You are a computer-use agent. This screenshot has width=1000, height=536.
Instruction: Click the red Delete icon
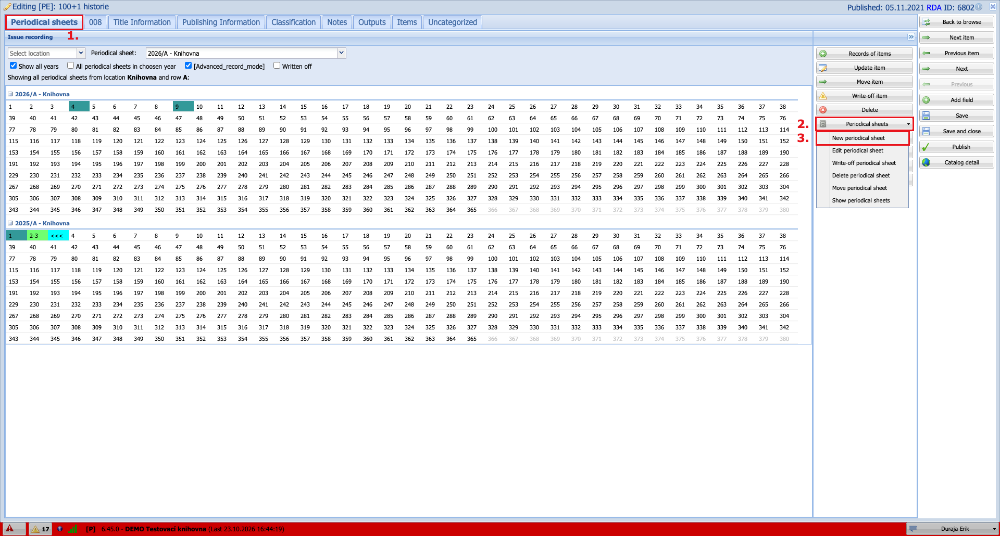(823, 110)
